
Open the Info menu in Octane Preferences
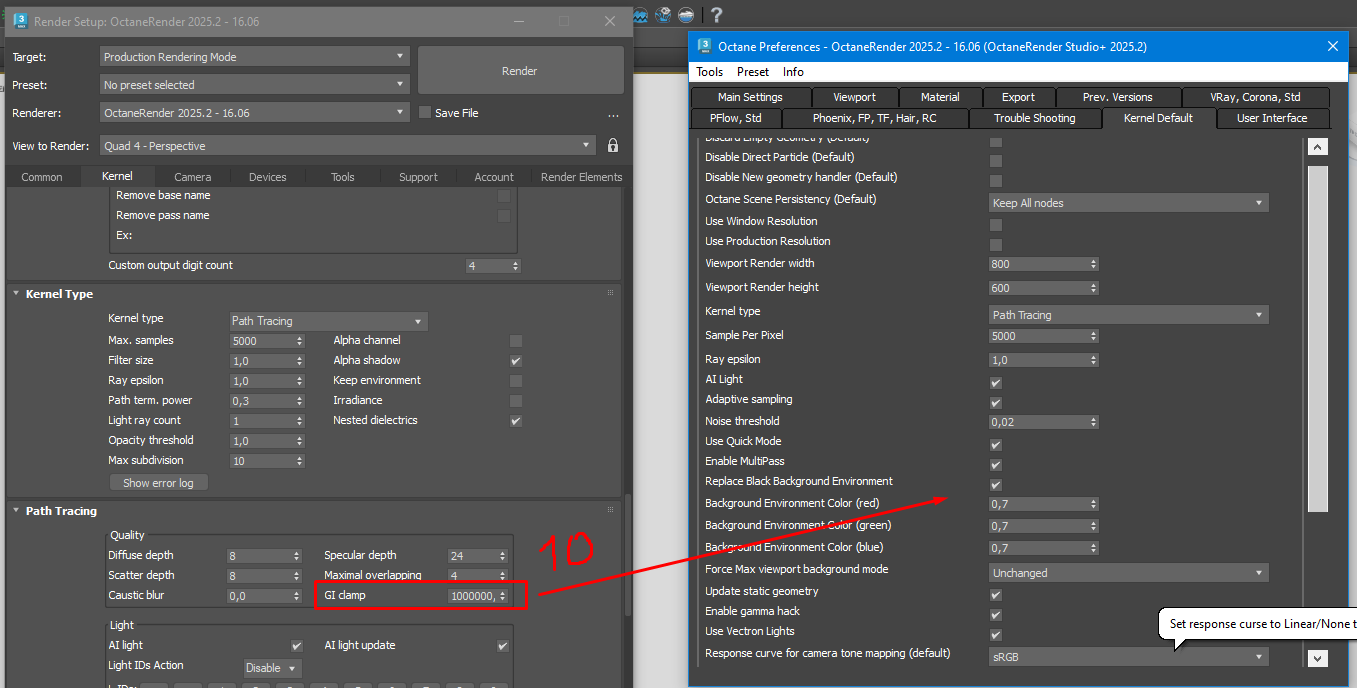pos(793,72)
